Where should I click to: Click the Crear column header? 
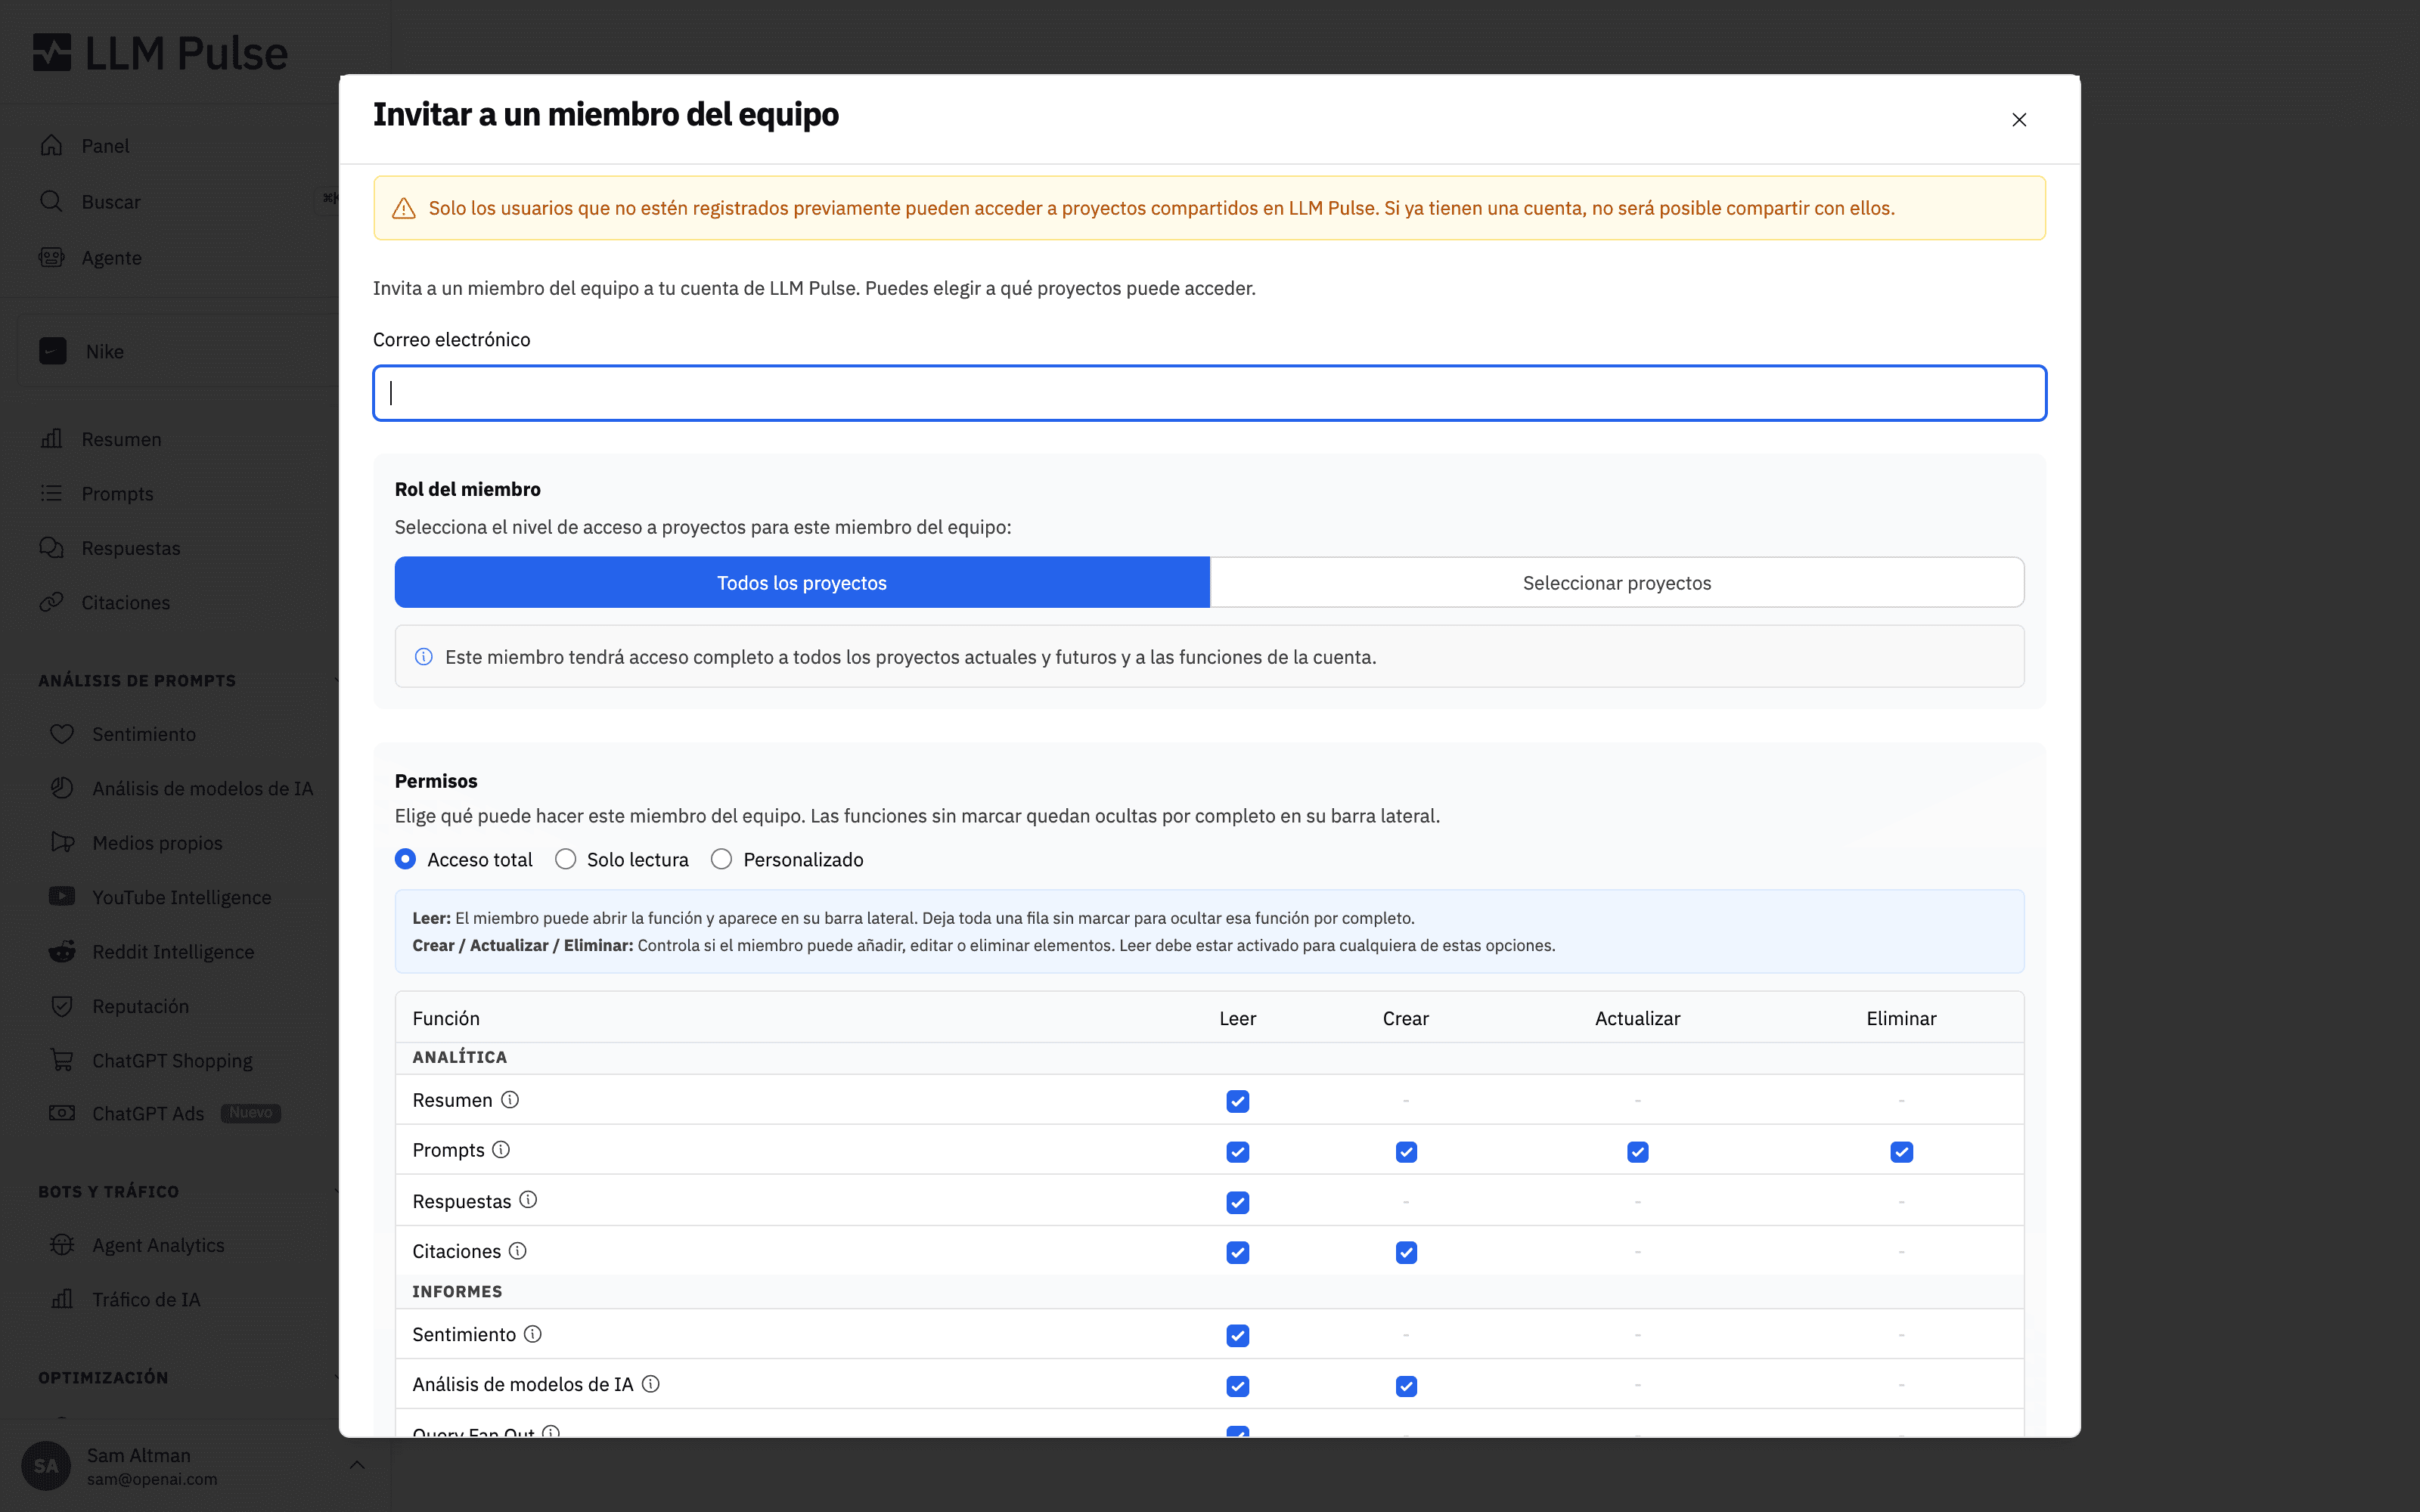coord(1406,1018)
